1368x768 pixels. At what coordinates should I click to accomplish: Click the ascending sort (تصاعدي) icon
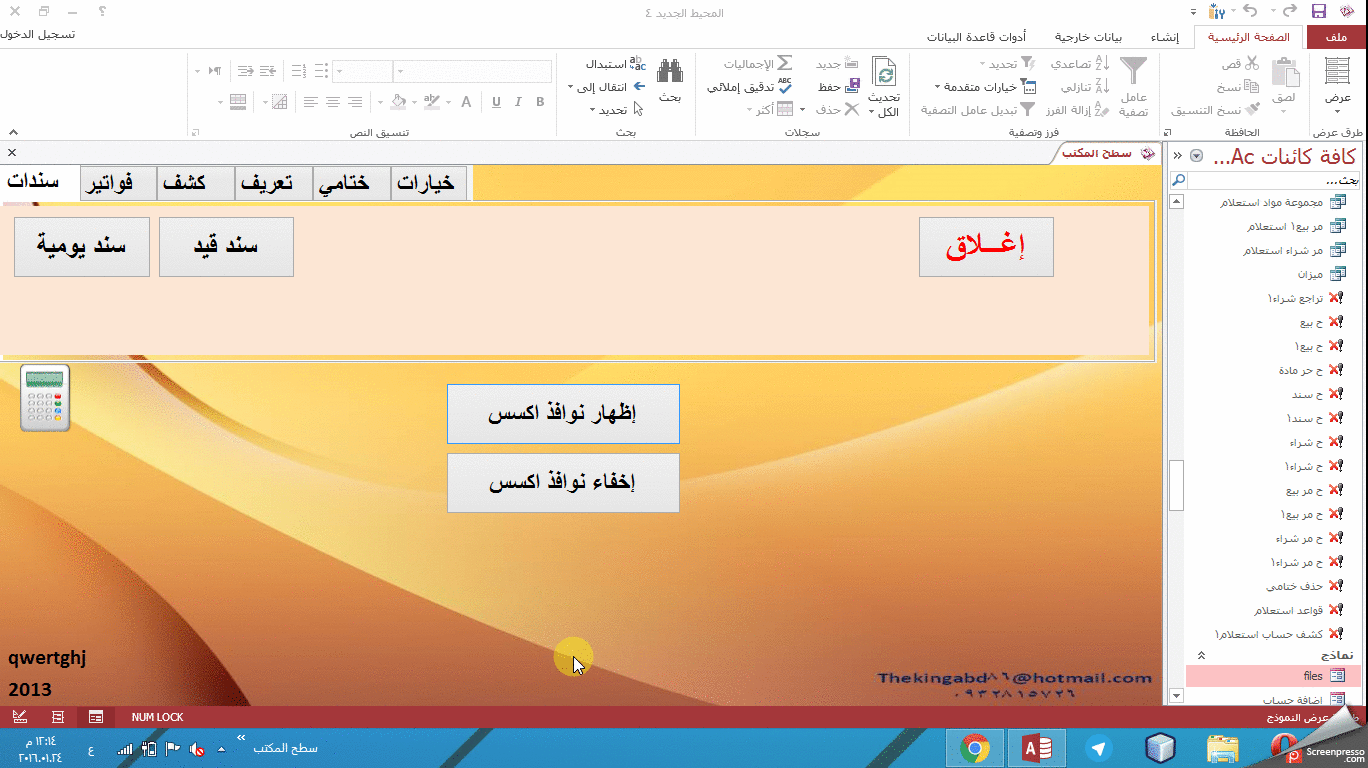coord(1102,64)
